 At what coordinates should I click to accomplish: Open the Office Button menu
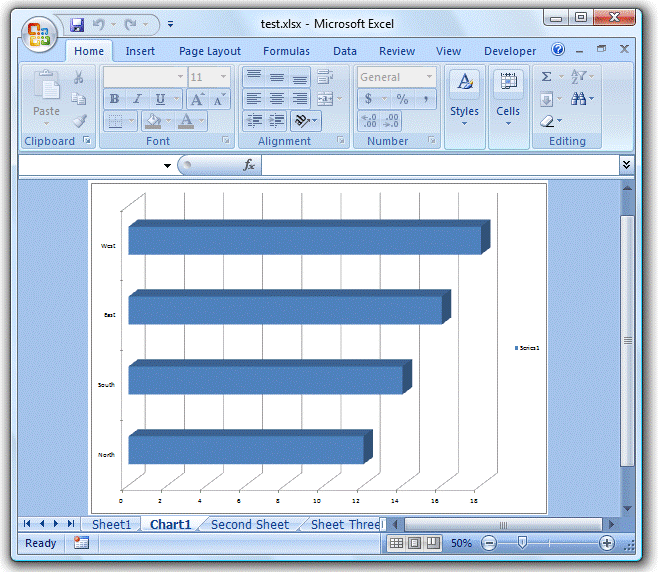39,34
